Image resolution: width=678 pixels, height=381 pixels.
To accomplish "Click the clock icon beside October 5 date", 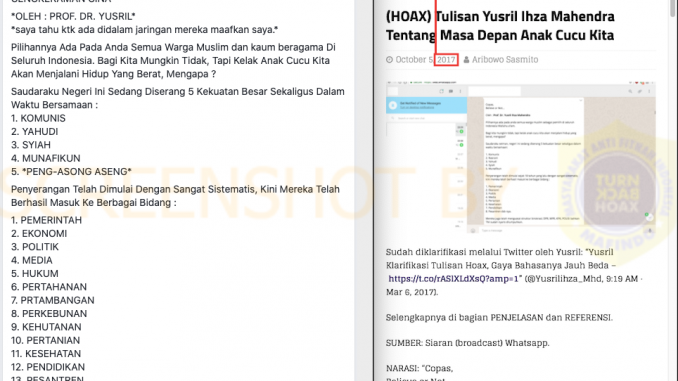I will (x=389, y=60).
